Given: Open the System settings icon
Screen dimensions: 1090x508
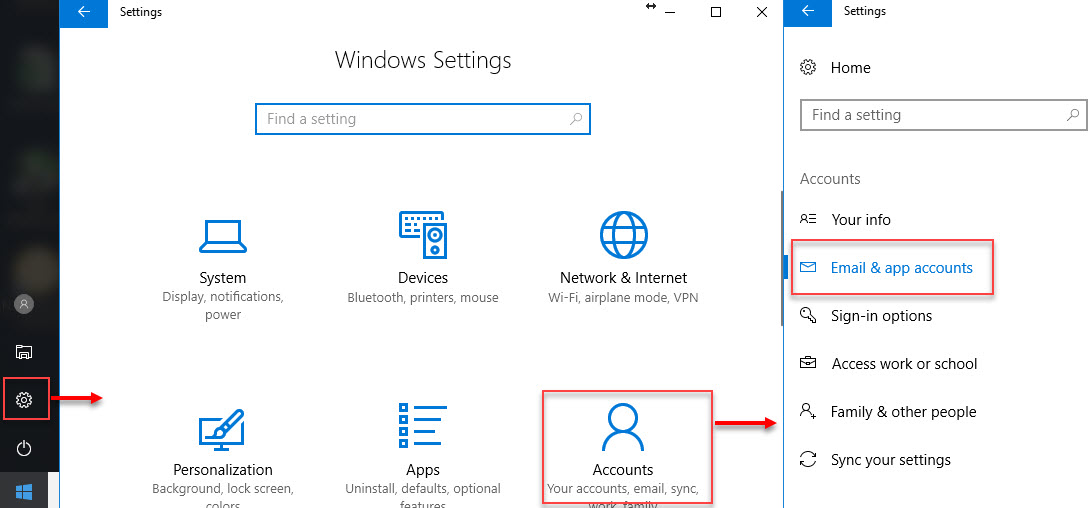Looking at the screenshot, I should 222,236.
